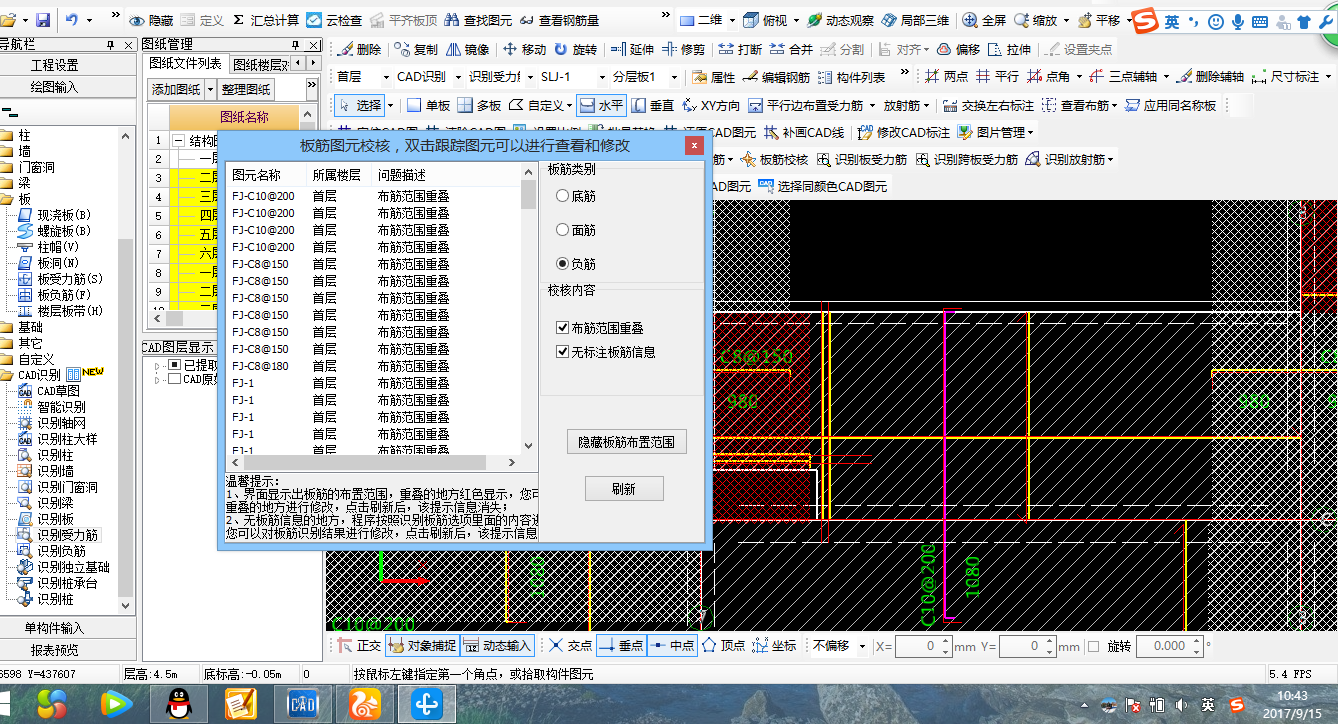Image resolution: width=1338 pixels, height=724 pixels.
Task: Select the 打断 break tool
Action: pos(739,49)
